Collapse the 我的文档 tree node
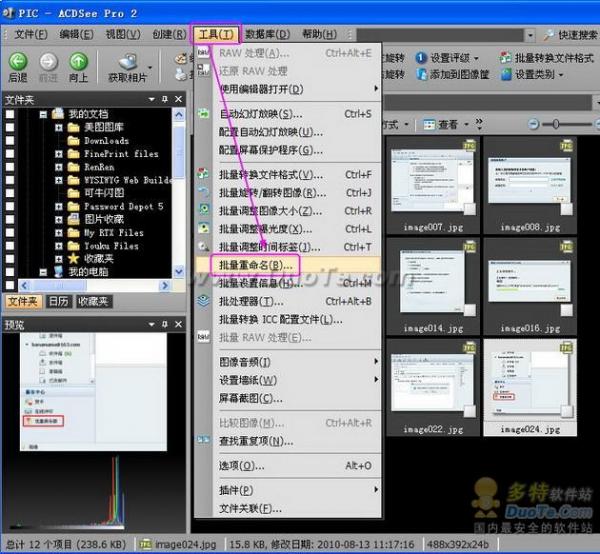Viewport: 600px width, 554px height. [x=43, y=114]
